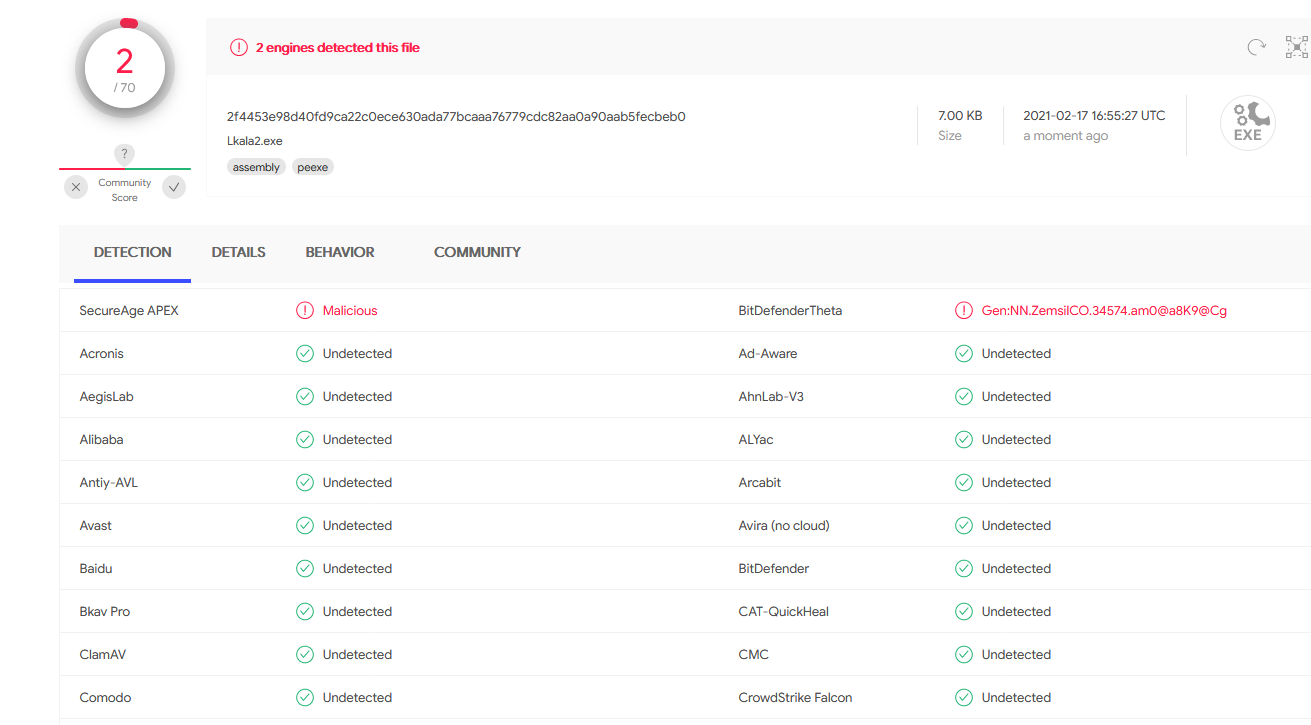Click the Malicious result text
The image size is (1311, 725).
pos(350,311)
